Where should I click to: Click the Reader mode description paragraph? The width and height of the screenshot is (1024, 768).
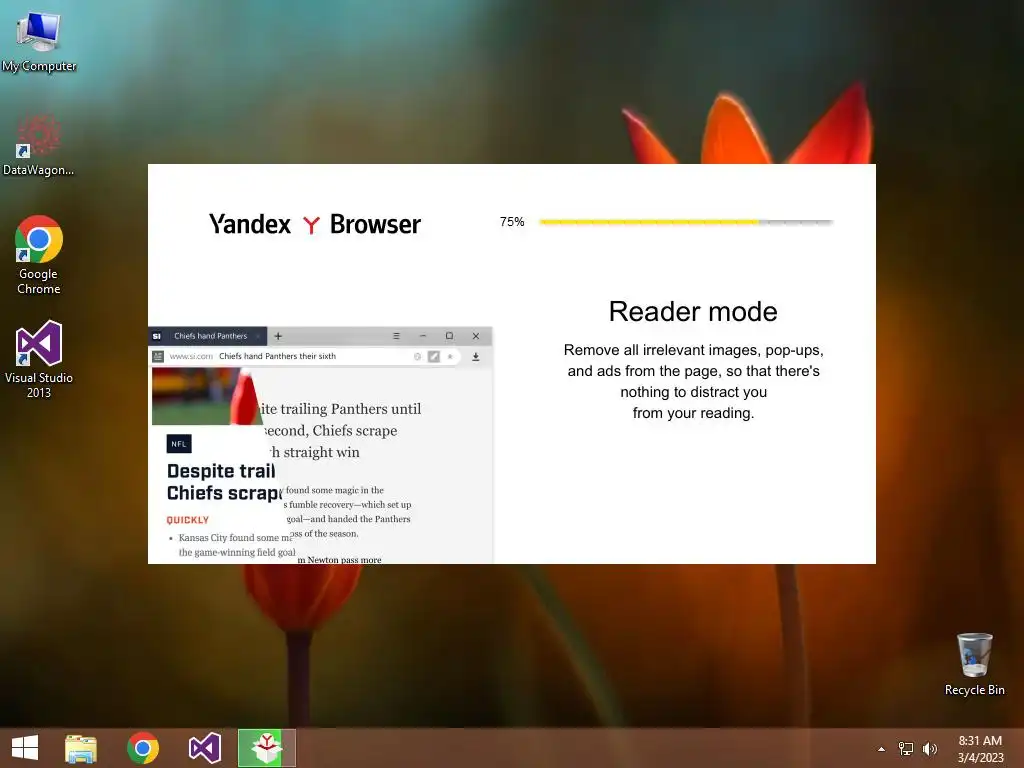click(693, 381)
